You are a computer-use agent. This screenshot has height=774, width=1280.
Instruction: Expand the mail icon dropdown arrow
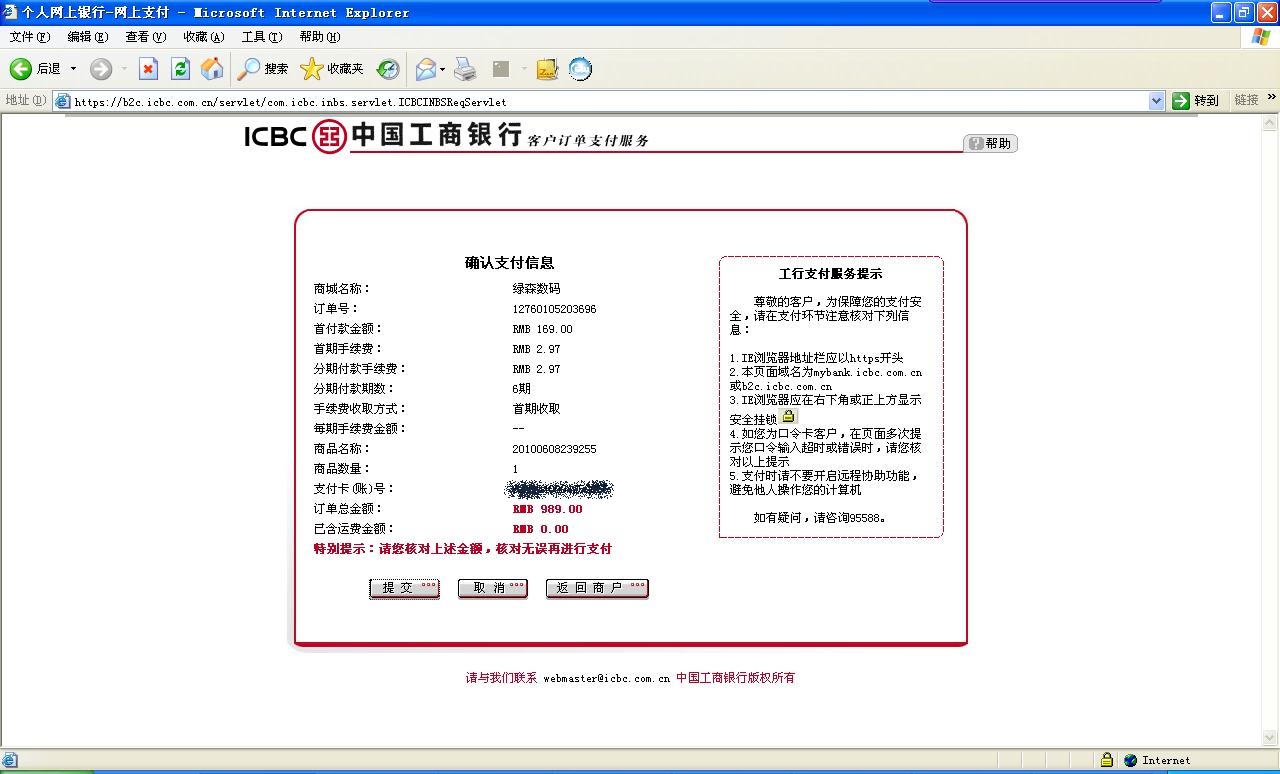pos(442,69)
